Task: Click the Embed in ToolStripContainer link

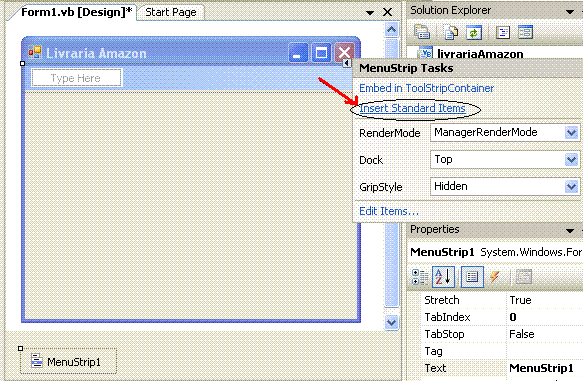Action: click(x=426, y=88)
